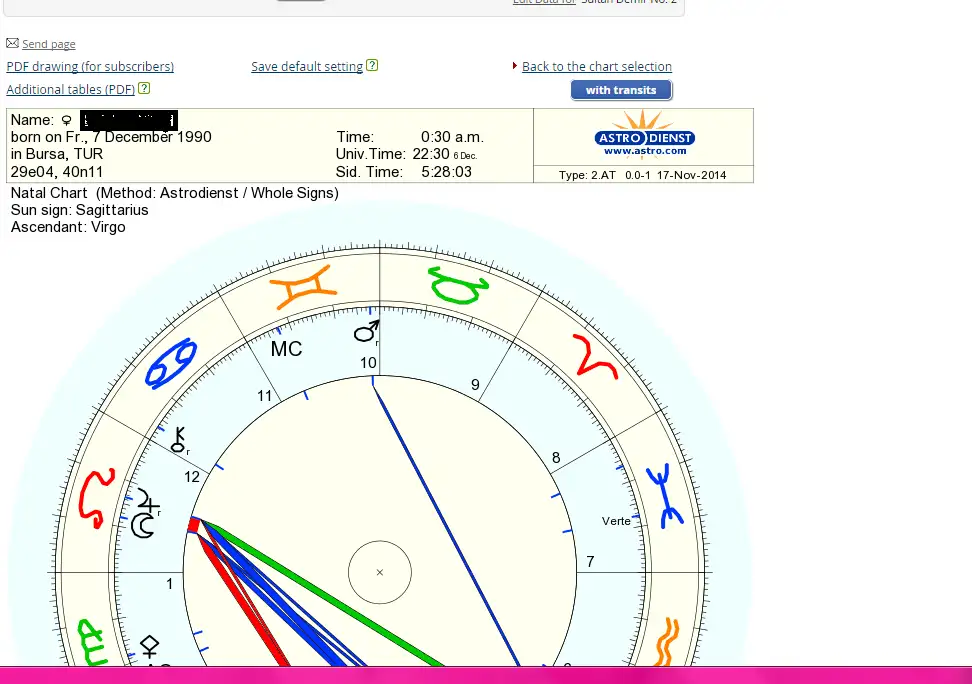Click the green Taurus glyph on the wheel
This screenshot has width=972, height=684.
458,285
